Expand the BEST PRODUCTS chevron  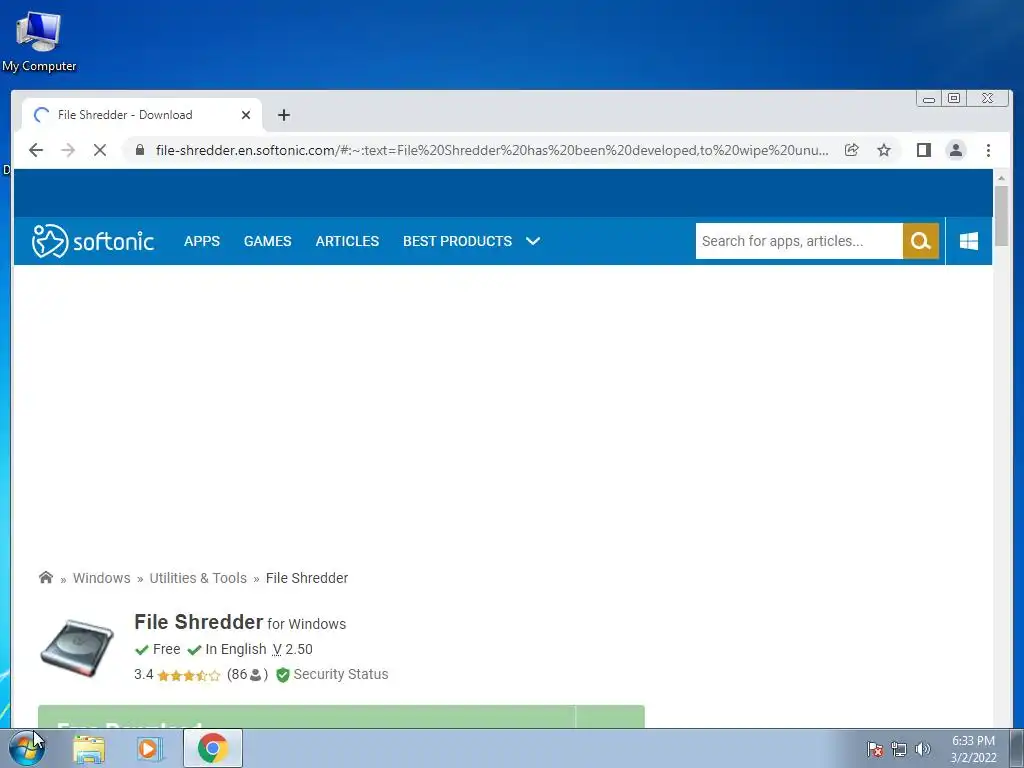[533, 241]
